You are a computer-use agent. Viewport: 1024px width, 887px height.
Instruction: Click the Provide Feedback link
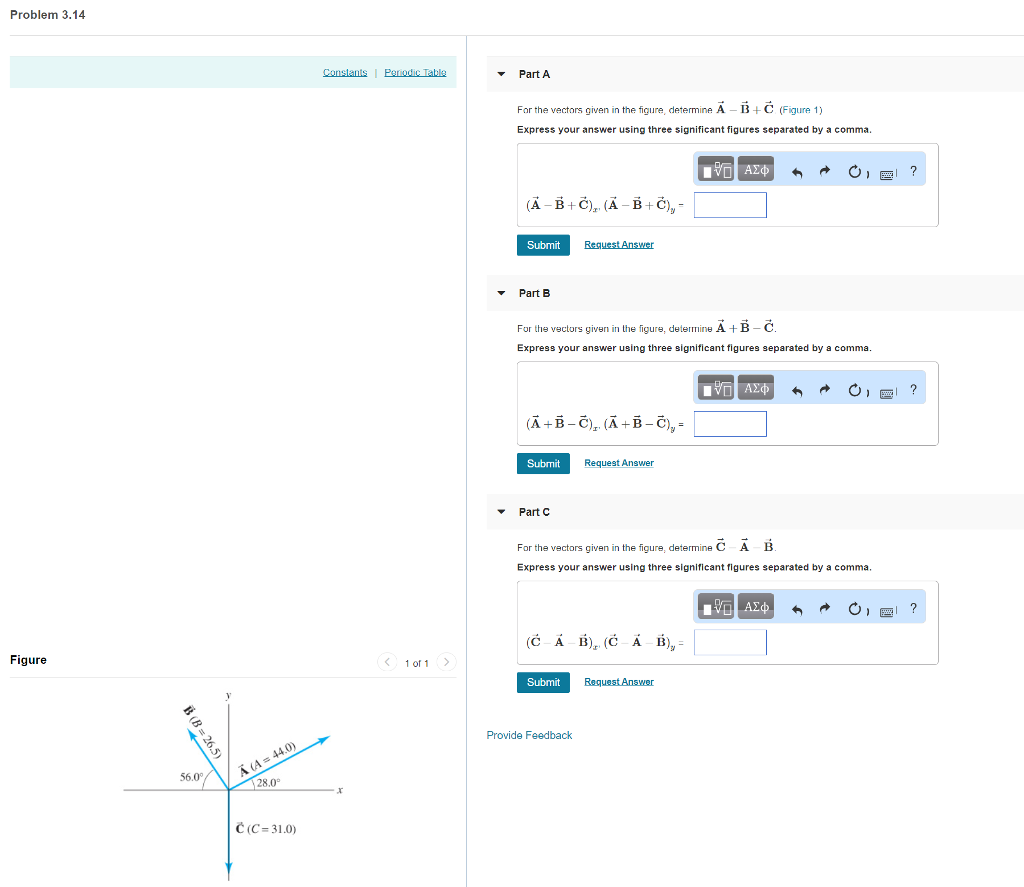click(529, 735)
